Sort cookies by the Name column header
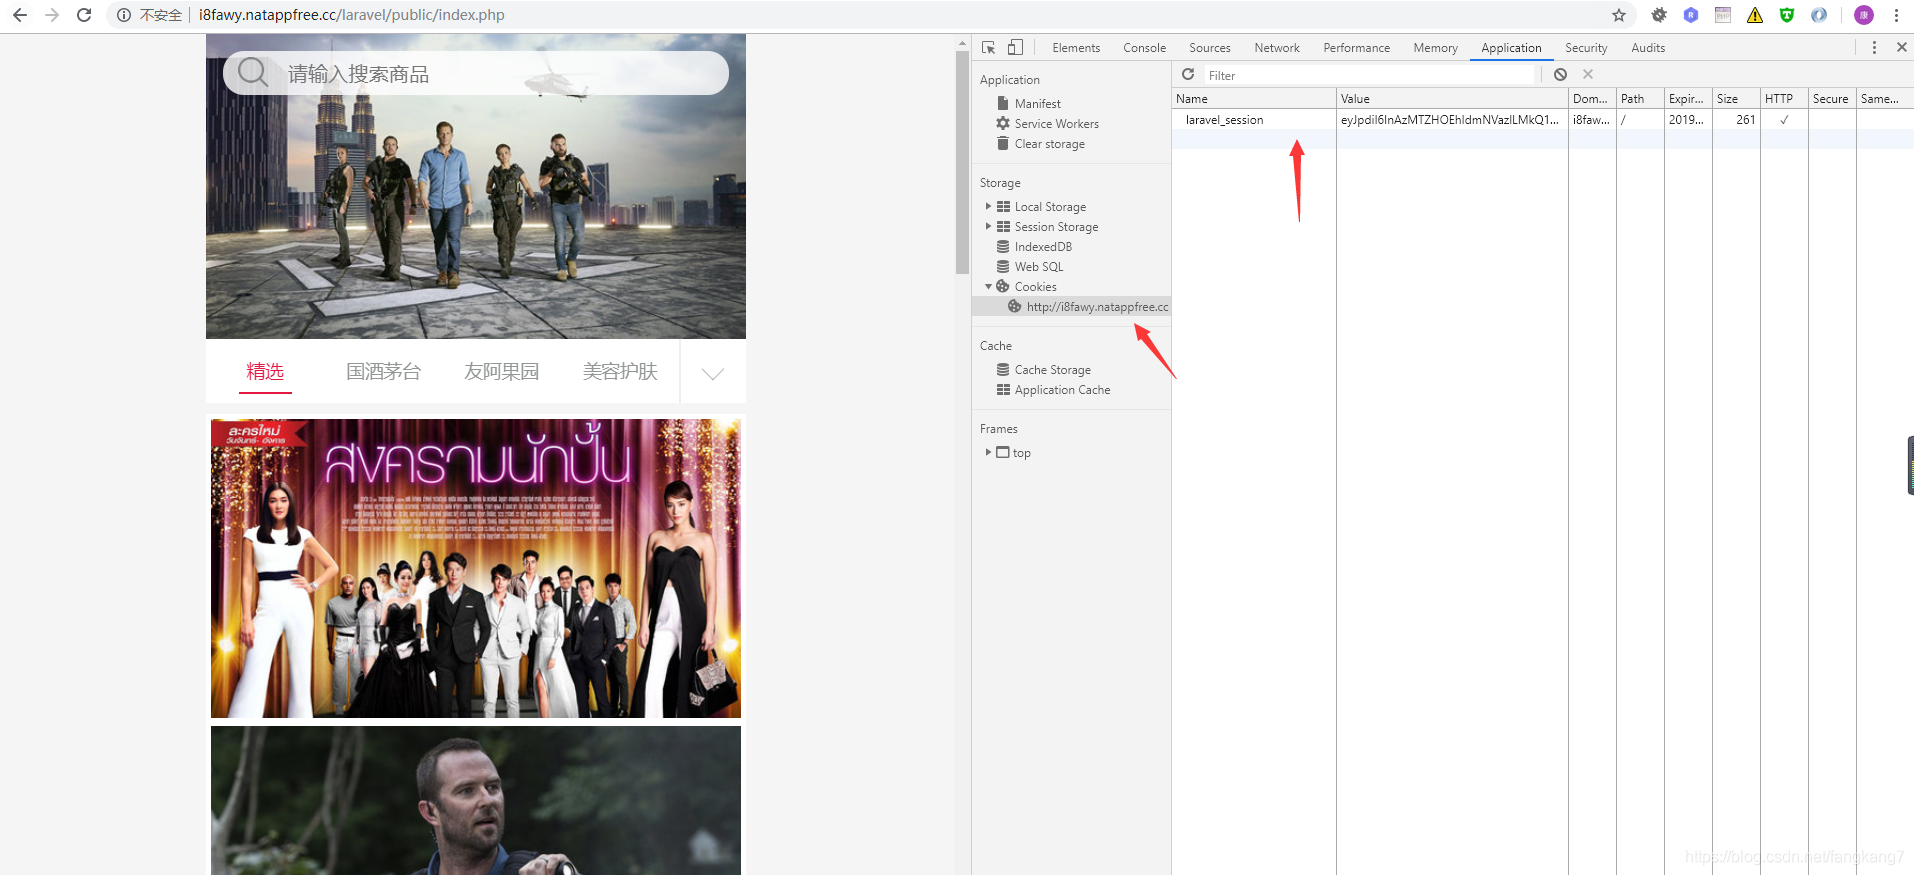The height and width of the screenshot is (875, 1914). pyautogui.click(x=1254, y=98)
